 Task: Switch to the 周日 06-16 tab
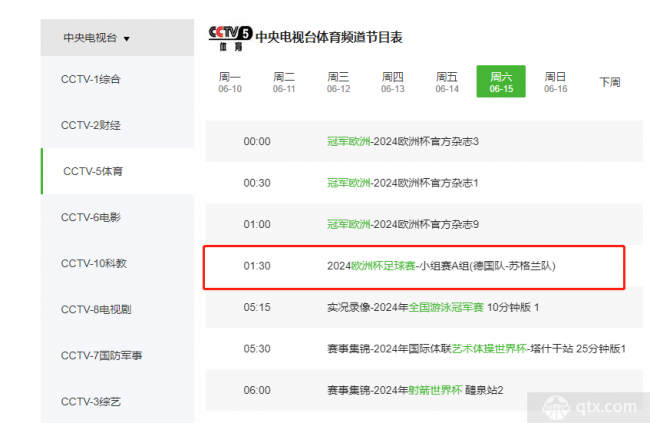tap(555, 82)
